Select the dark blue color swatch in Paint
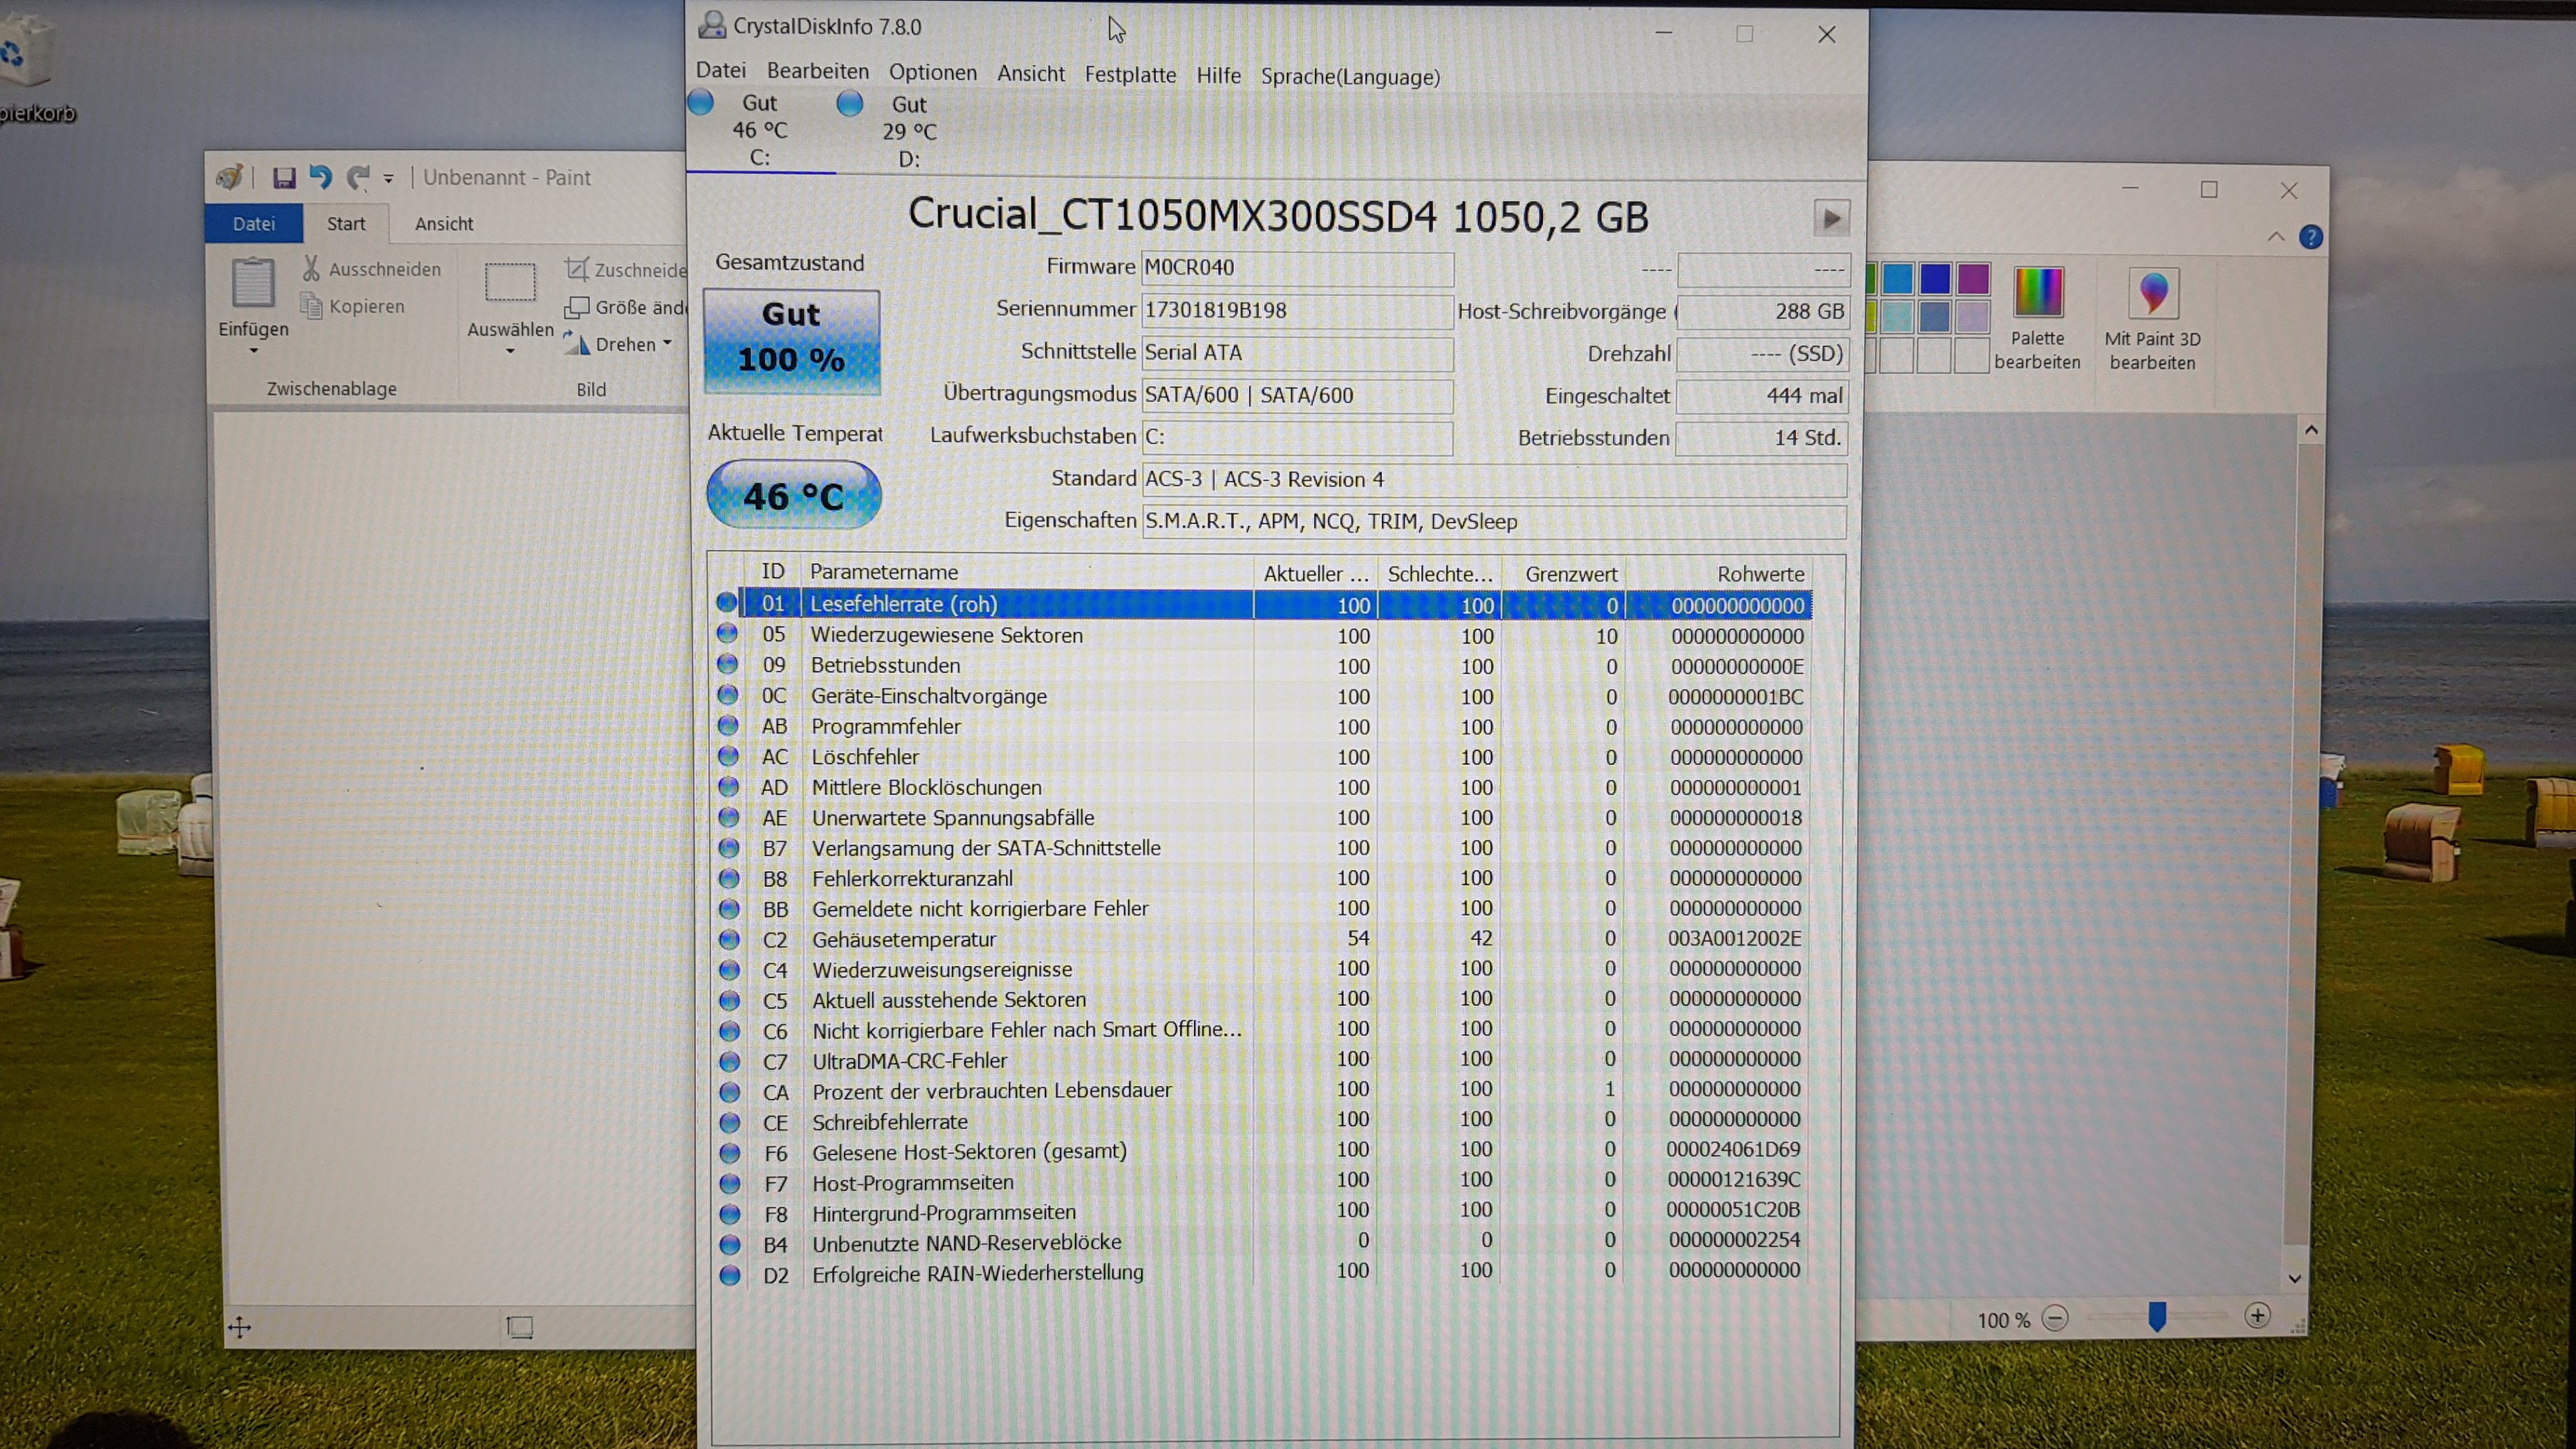The height and width of the screenshot is (1449, 2576). coord(1935,279)
